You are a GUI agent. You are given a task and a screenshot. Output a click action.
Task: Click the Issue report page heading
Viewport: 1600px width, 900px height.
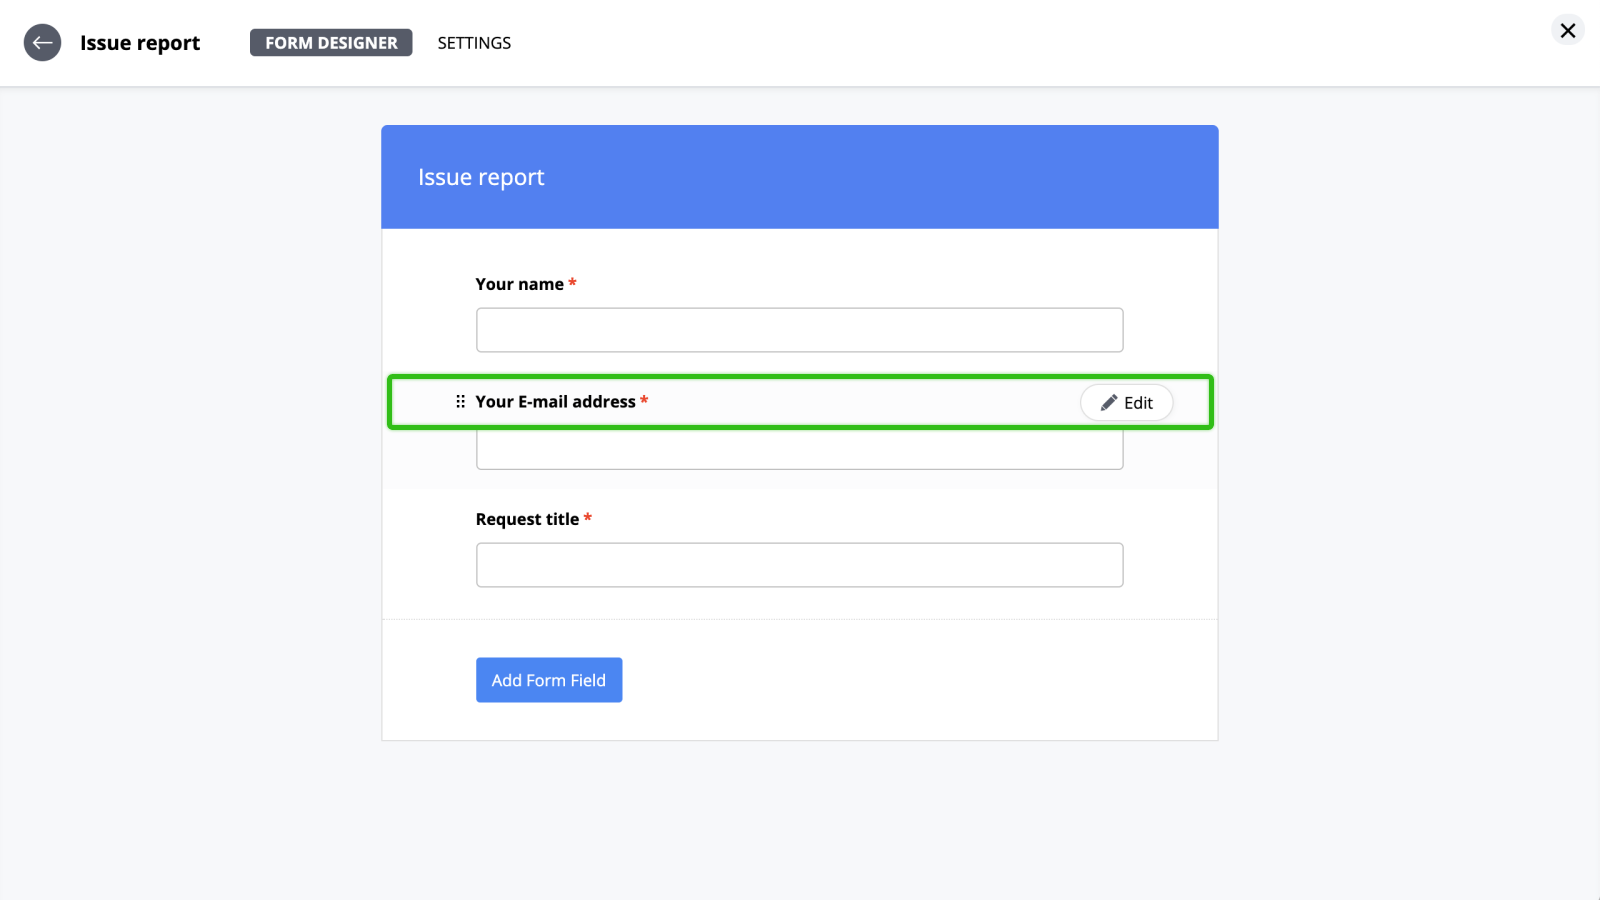tap(140, 43)
